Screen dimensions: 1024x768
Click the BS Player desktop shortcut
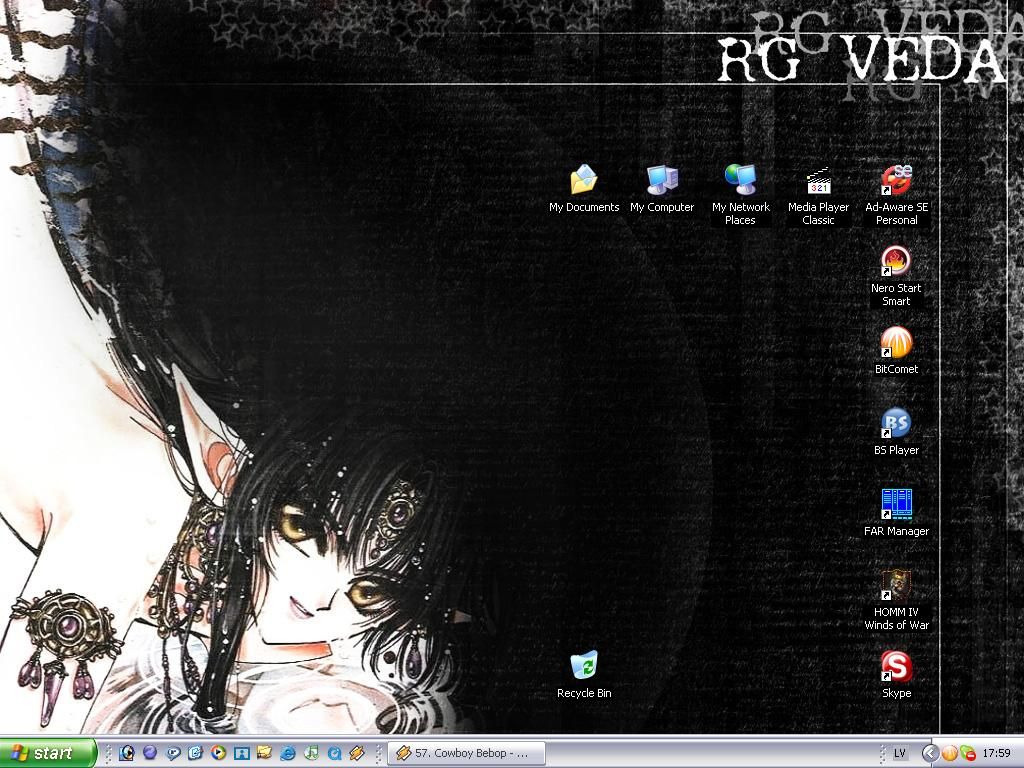(896, 432)
